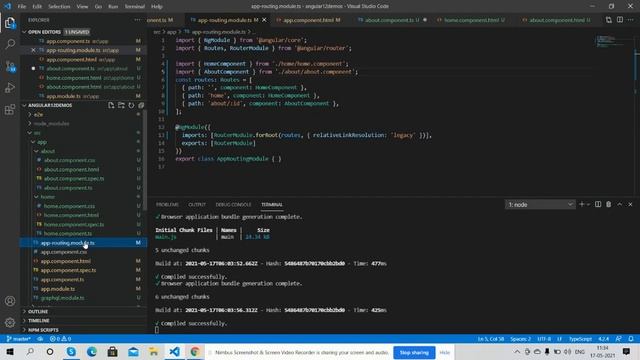This screenshot has height=360, width=640.
Task: Open app.module.ts in file tree
Action: coord(58,289)
